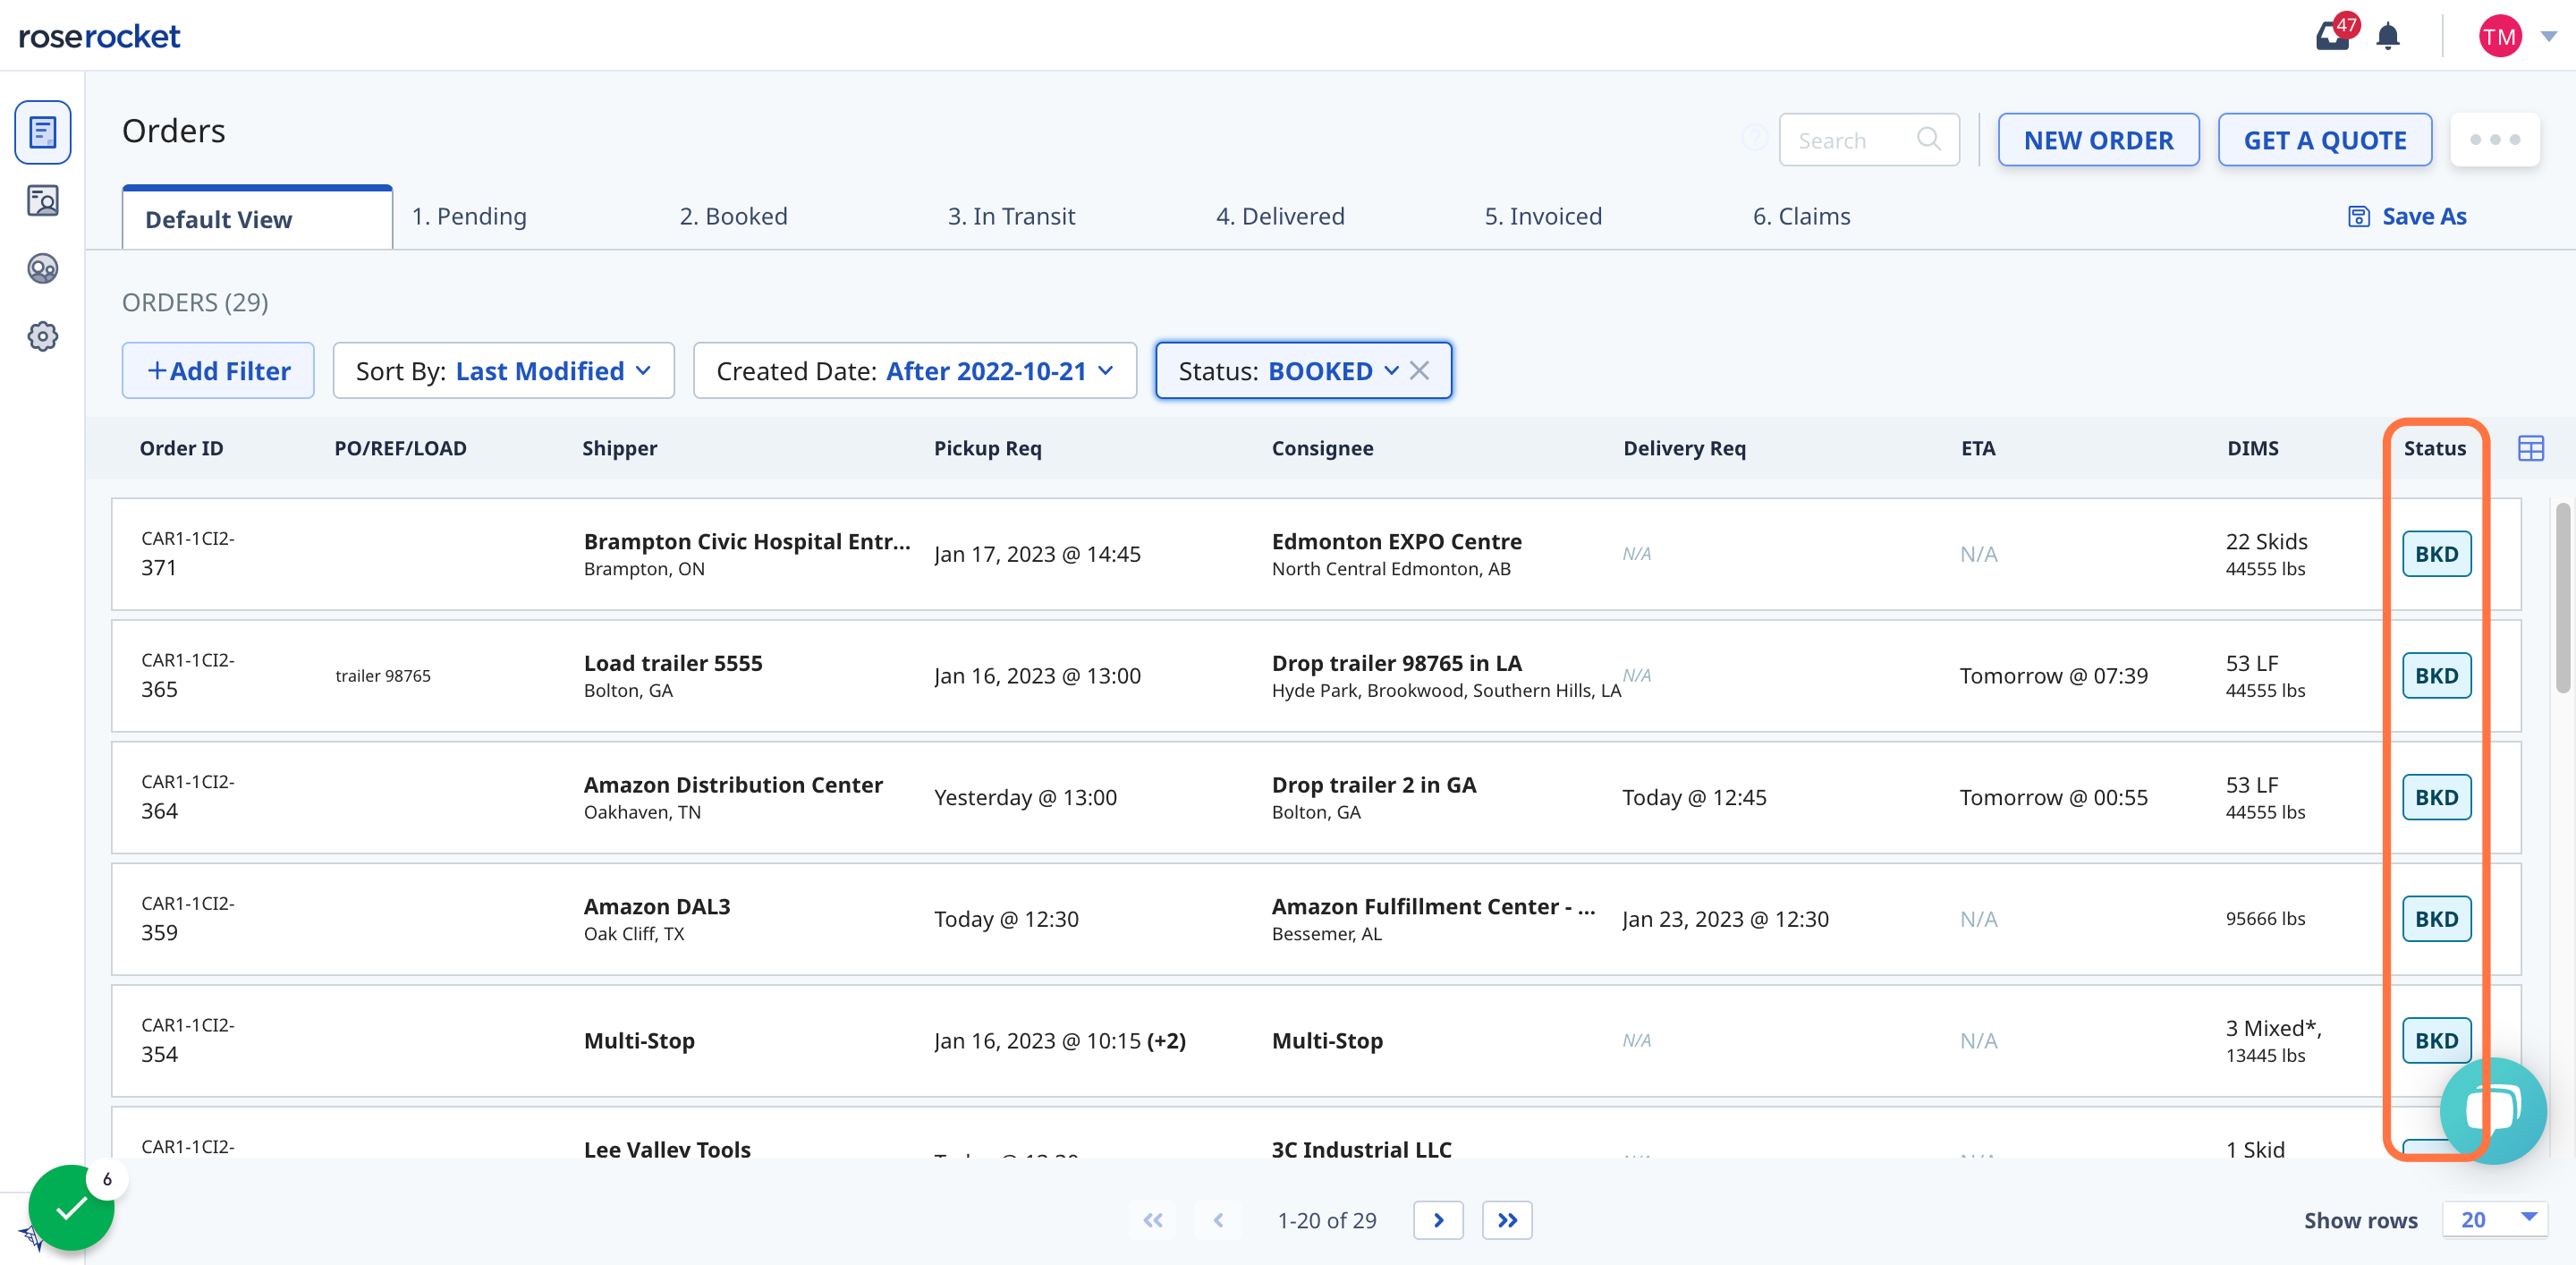Open the three-dot more options menu

[2494, 140]
